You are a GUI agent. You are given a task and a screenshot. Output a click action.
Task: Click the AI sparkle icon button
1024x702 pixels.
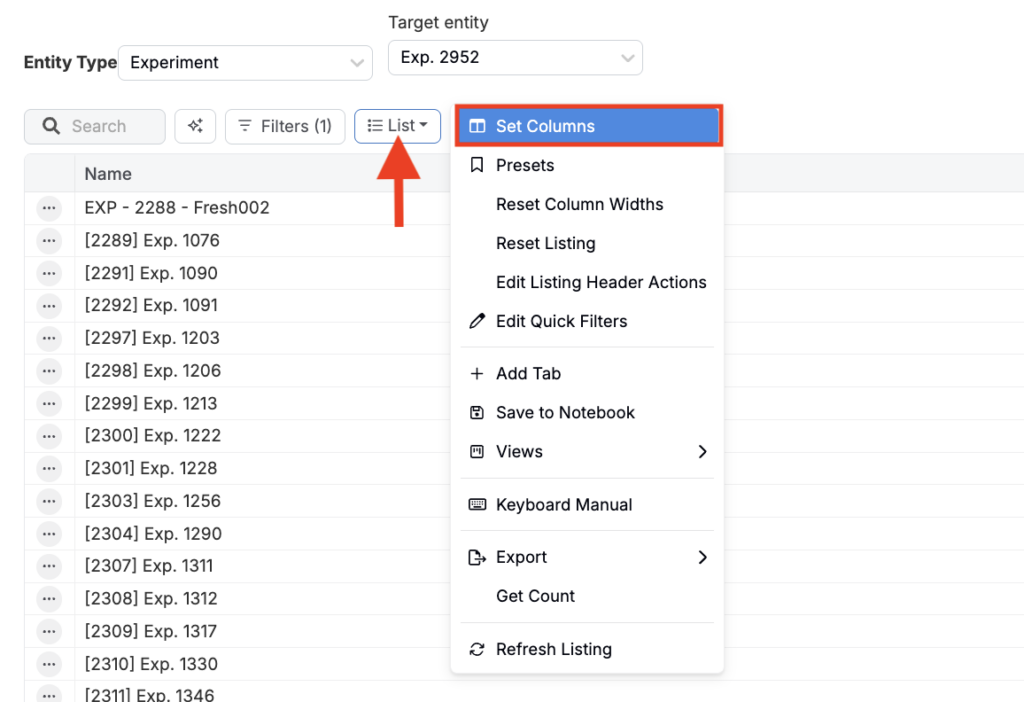click(x=195, y=126)
